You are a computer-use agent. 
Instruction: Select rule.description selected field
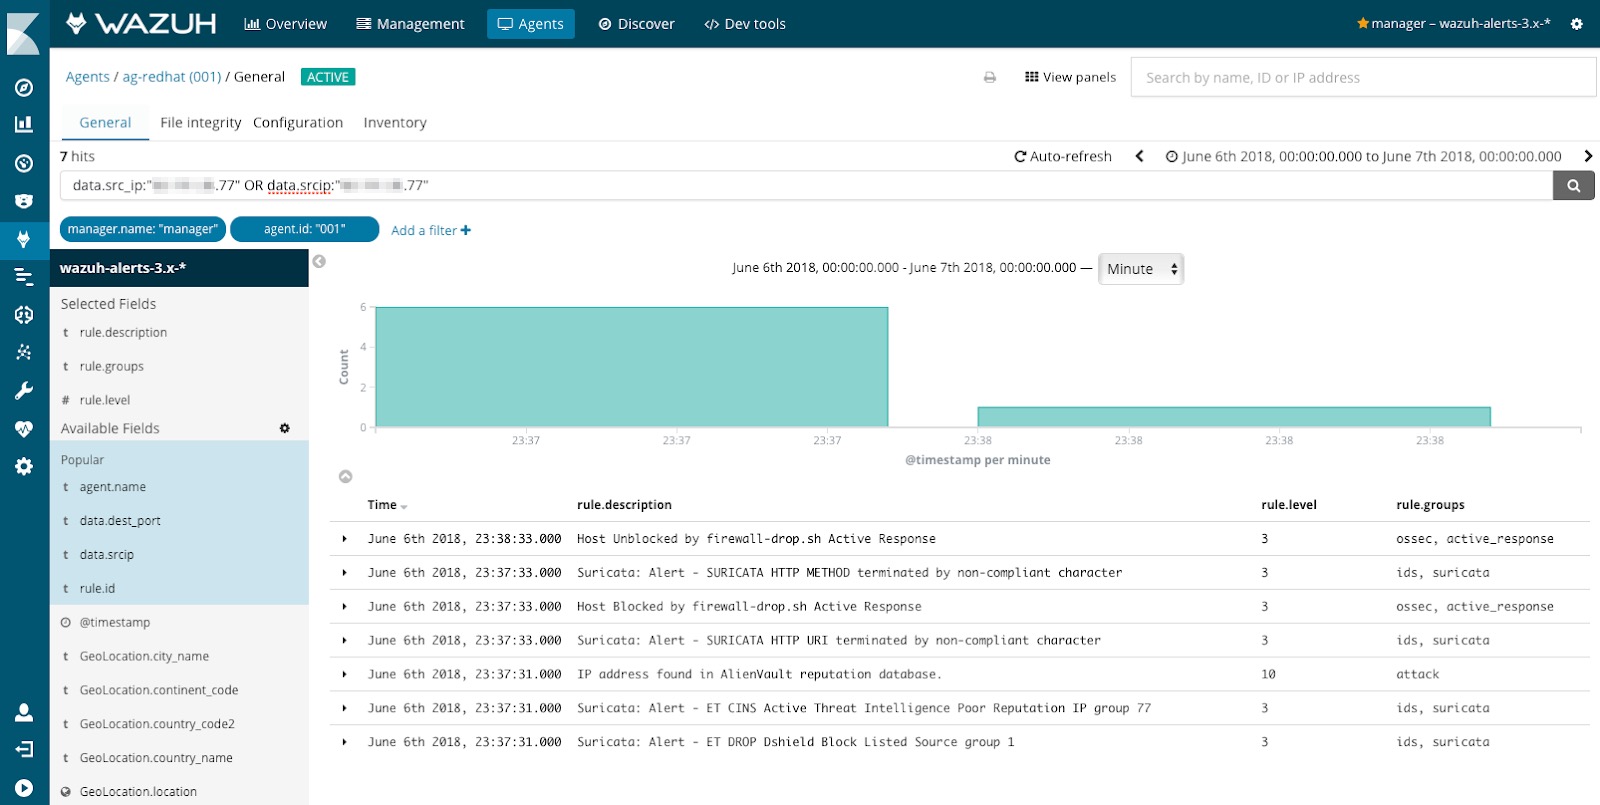pos(123,333)
